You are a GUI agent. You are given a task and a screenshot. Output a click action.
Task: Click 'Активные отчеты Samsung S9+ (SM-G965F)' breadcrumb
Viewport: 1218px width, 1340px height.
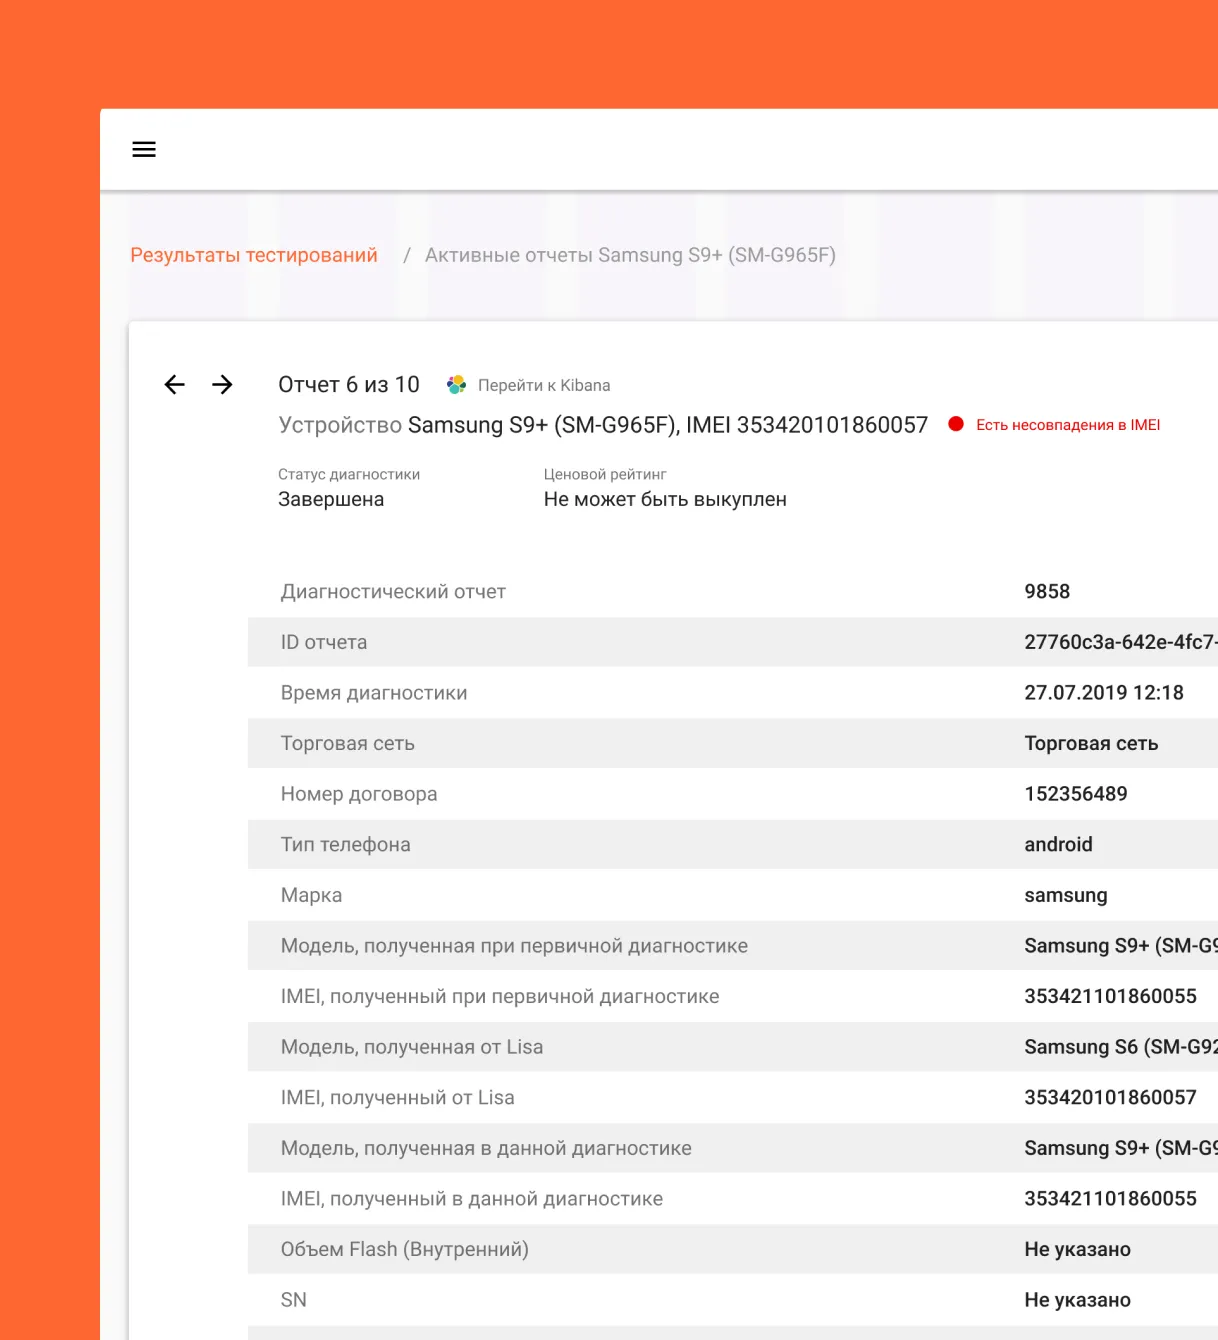pos(630,255)
